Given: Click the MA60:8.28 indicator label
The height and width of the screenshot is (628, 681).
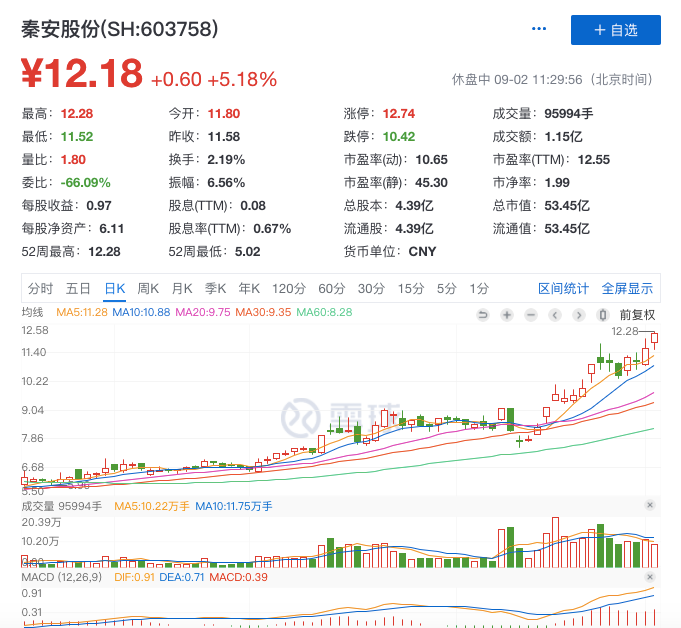Looking at the screenshot, I should (x=324, y=312).
